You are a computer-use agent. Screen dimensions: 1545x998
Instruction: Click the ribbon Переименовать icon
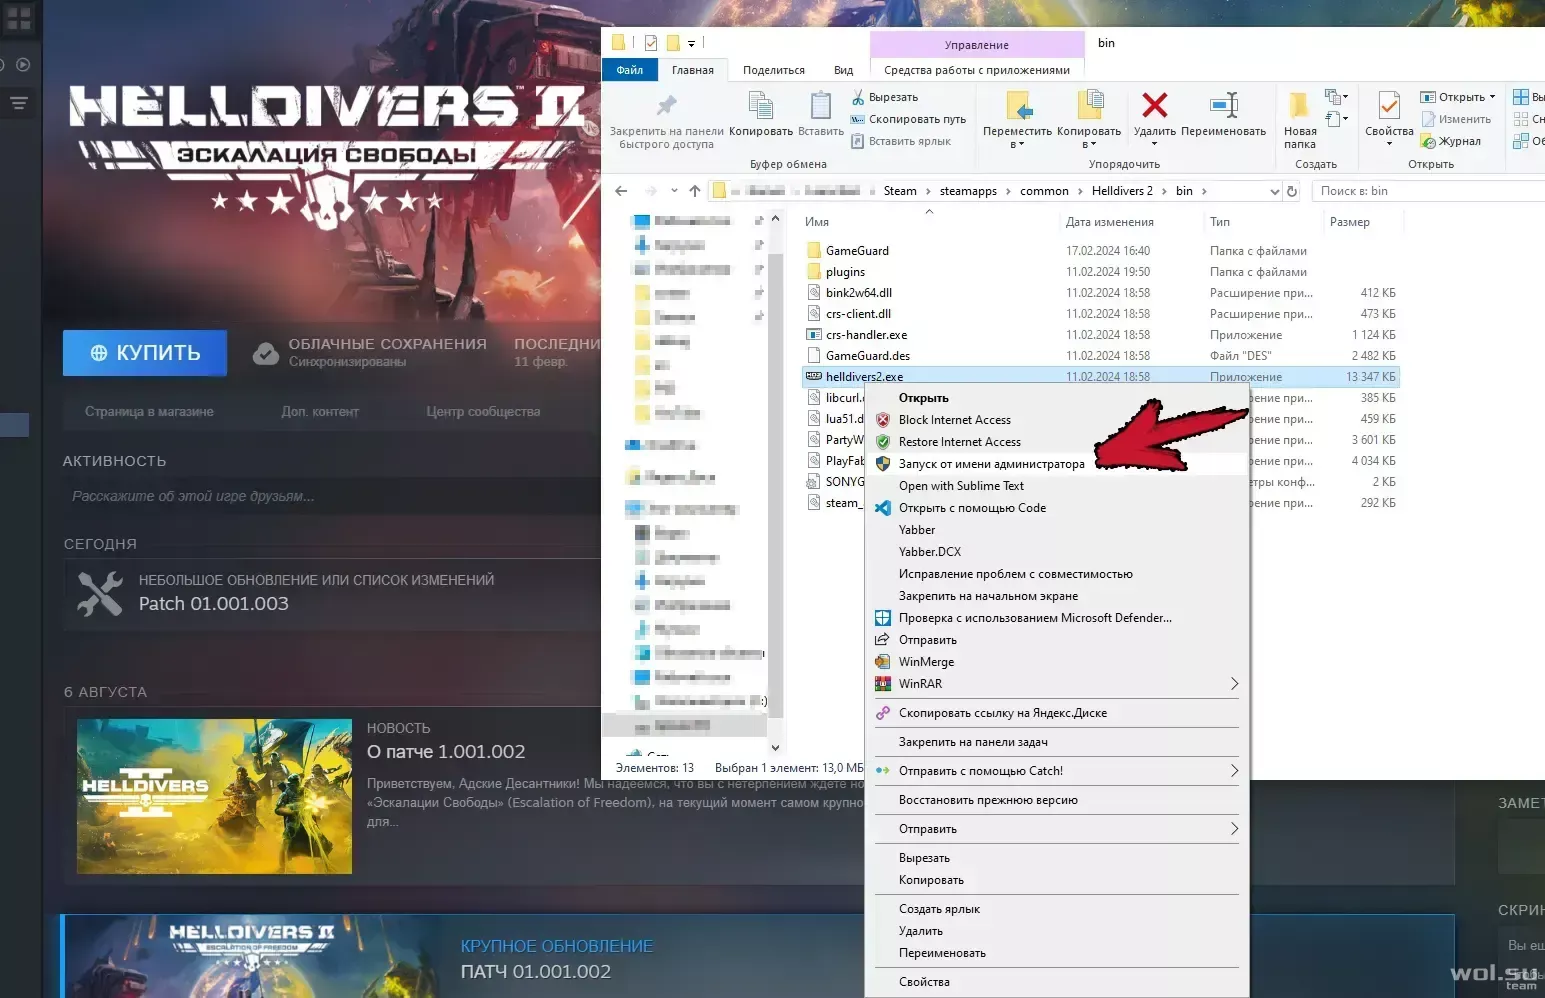(x=1224, y=104)
